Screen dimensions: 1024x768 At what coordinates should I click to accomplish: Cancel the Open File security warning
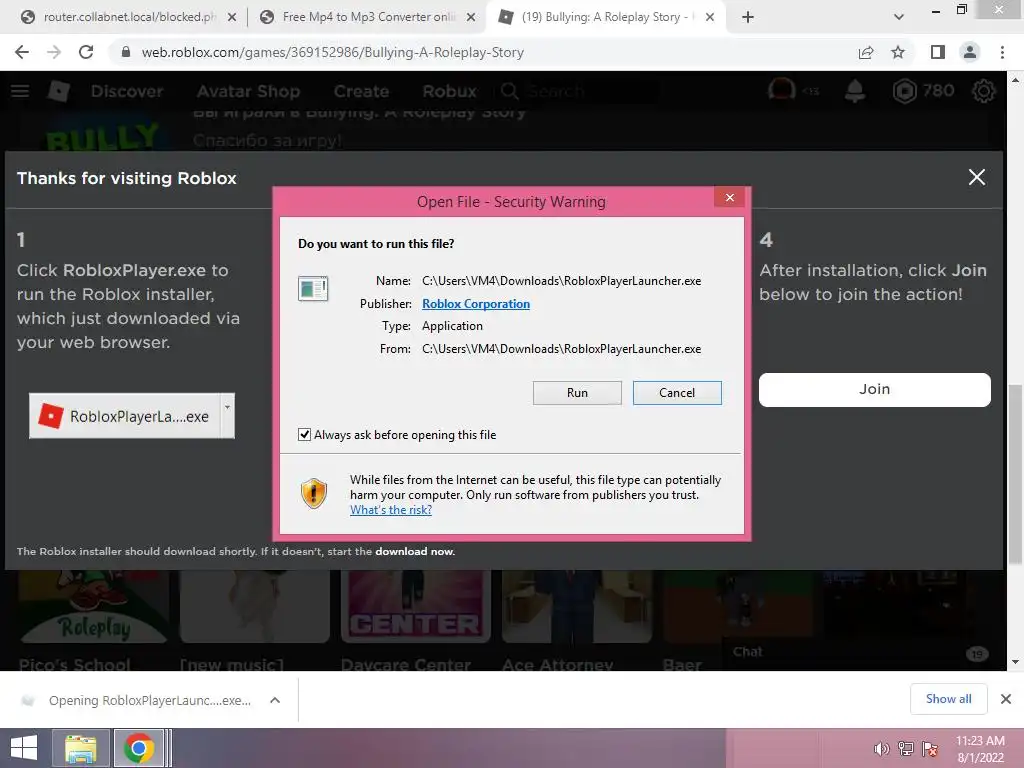[677, 392]
